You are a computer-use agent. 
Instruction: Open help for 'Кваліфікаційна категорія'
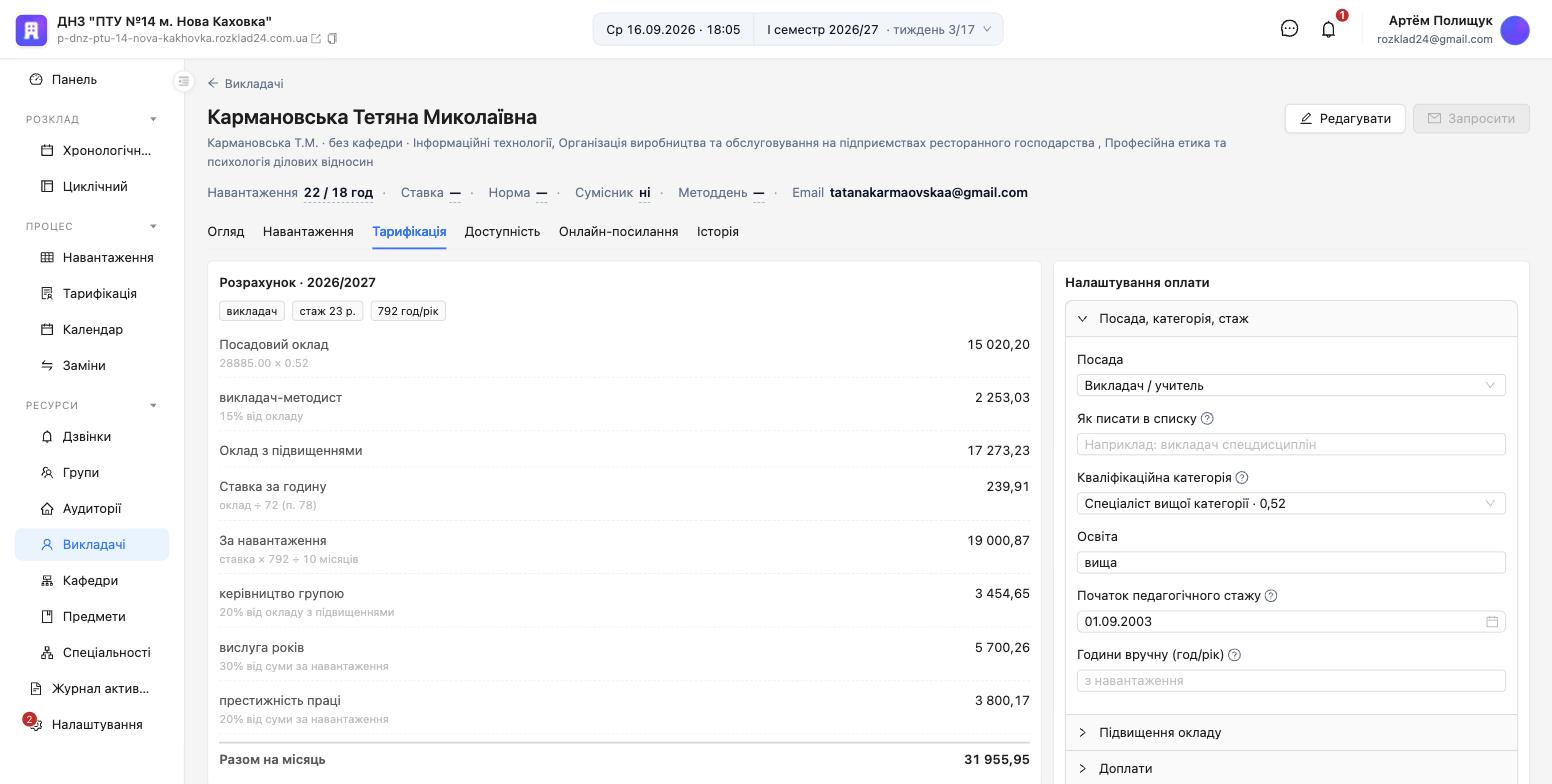click(x=1242, y=478)
